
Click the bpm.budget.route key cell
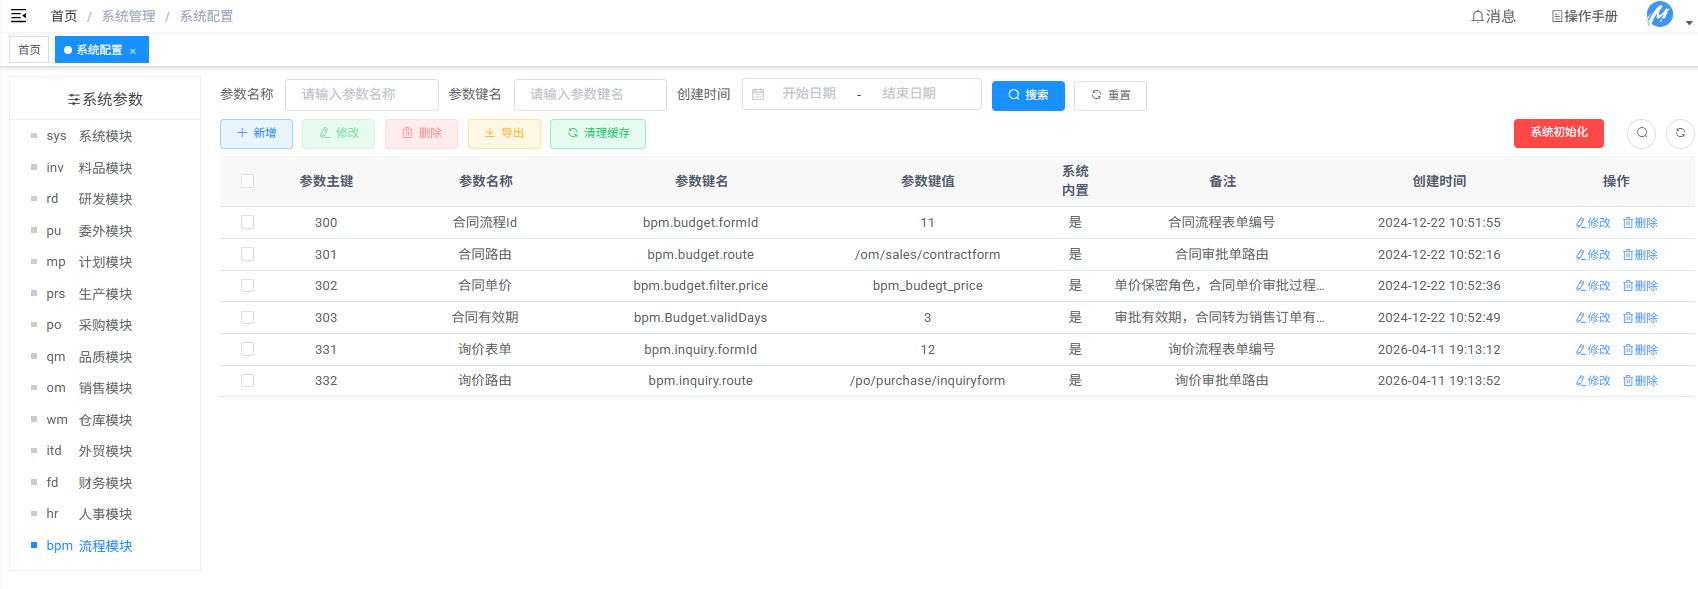pos(701,255)
